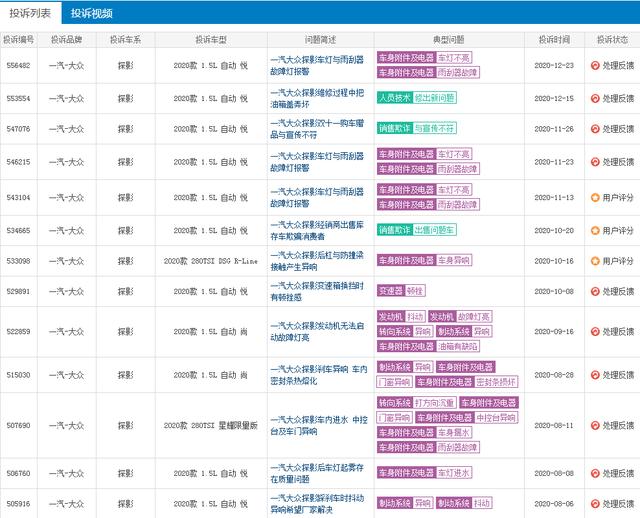Viewport: 640px width, 518px height.
Task: Click 发动机 故障灯亮 tag
Action: pyautogui.click(x=460, y=316)
